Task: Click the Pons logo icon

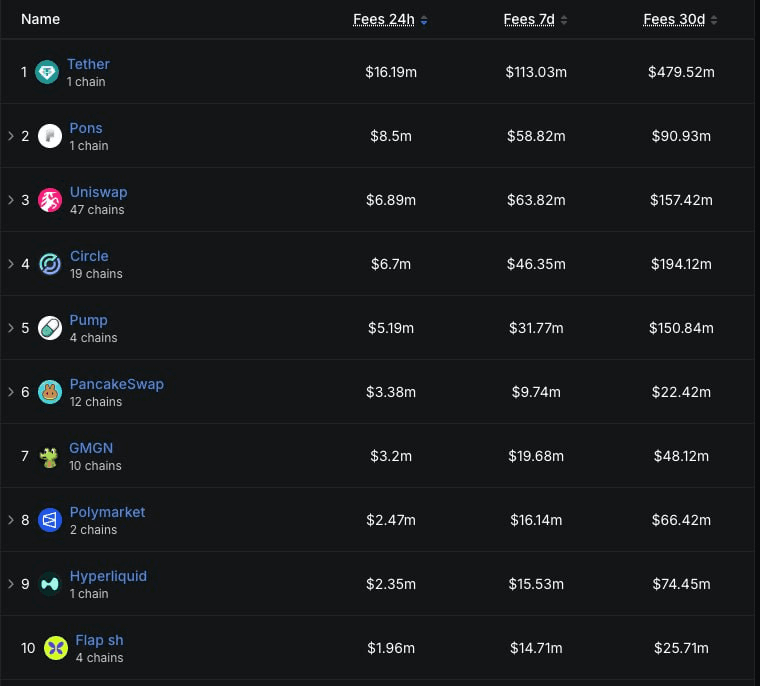Action: click(x=50, y=136)
